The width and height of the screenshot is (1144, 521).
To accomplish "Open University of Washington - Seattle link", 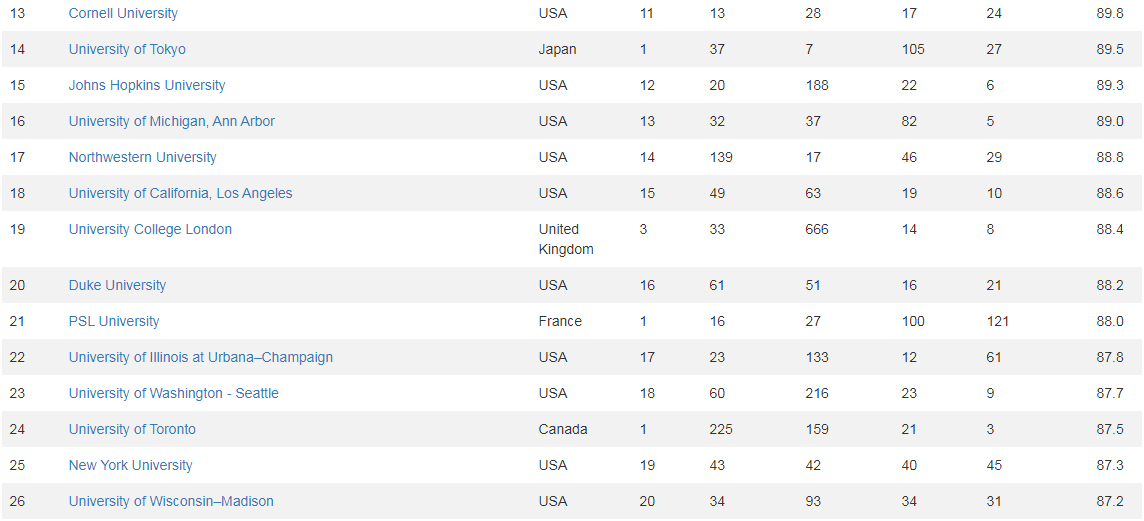I will [x=173, y=393].
